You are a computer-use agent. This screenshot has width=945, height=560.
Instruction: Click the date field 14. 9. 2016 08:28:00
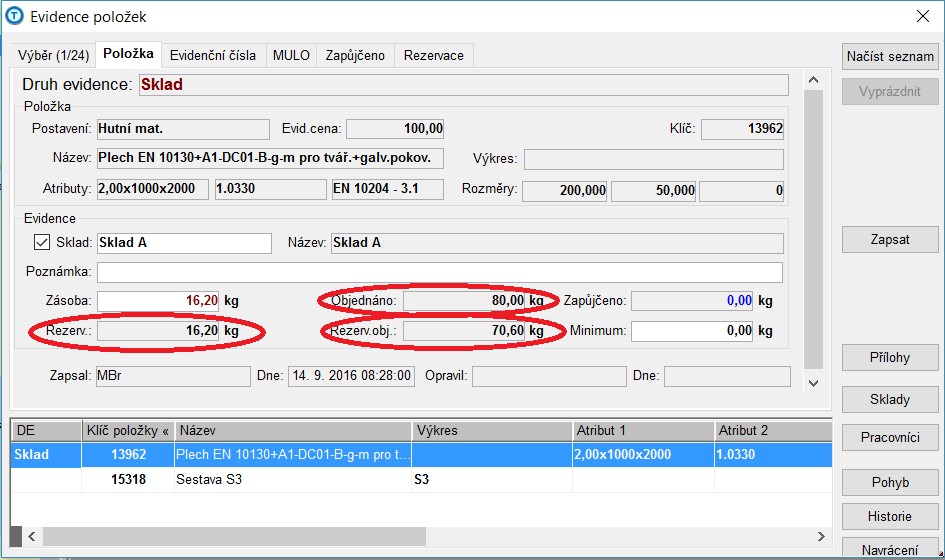coord(351,376)
